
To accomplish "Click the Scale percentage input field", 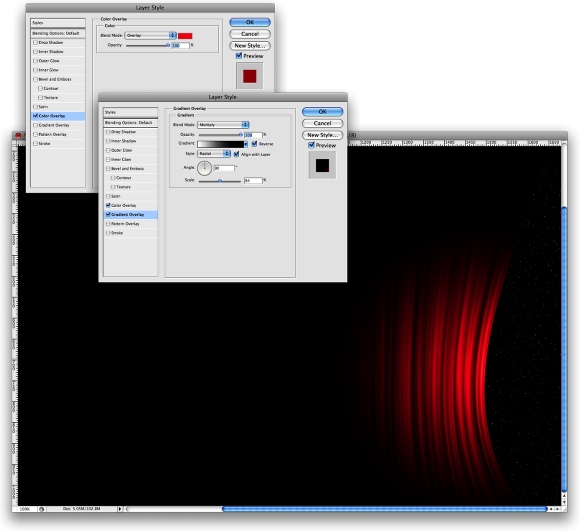I will click(x=253, y=180).
